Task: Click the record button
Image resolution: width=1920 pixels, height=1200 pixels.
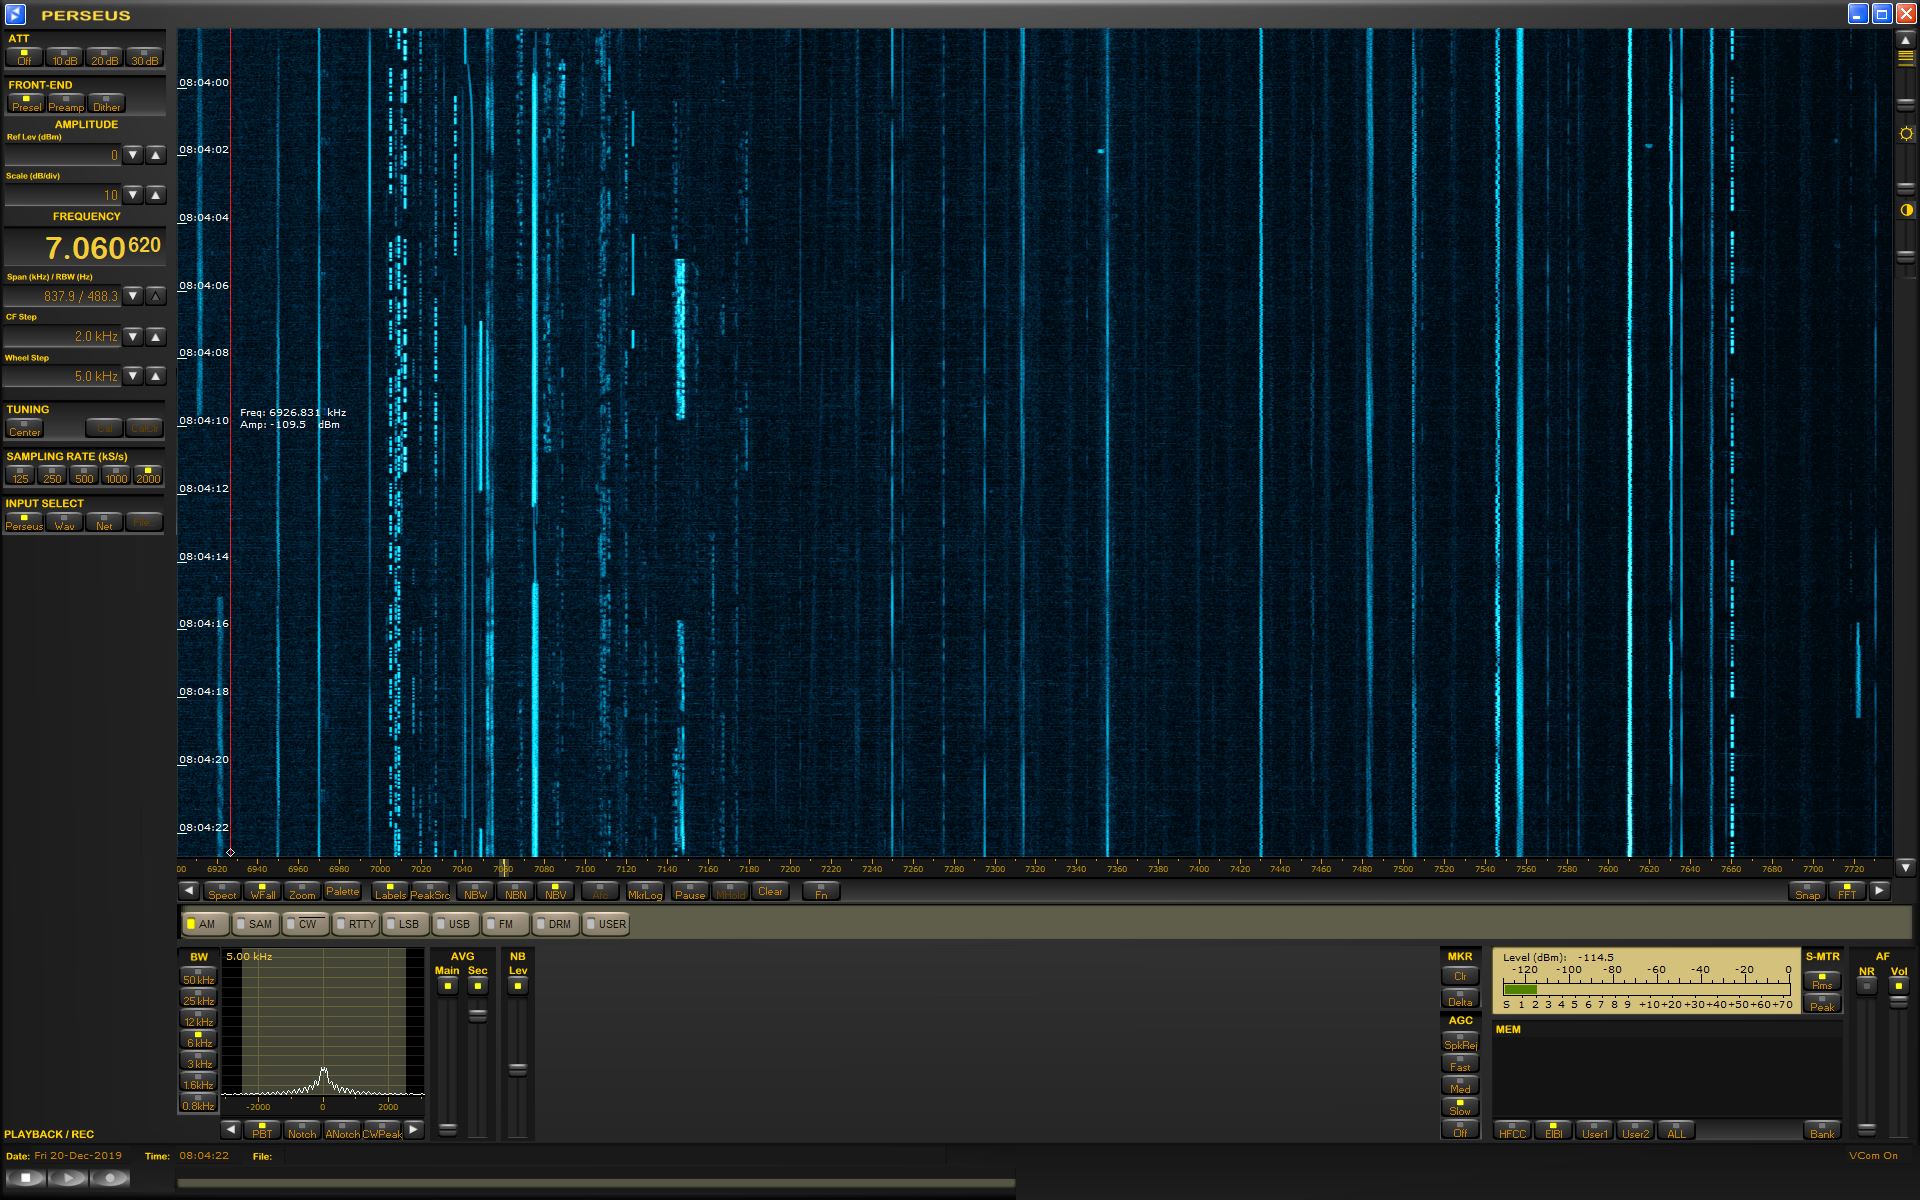Action: coord(110,1178)
